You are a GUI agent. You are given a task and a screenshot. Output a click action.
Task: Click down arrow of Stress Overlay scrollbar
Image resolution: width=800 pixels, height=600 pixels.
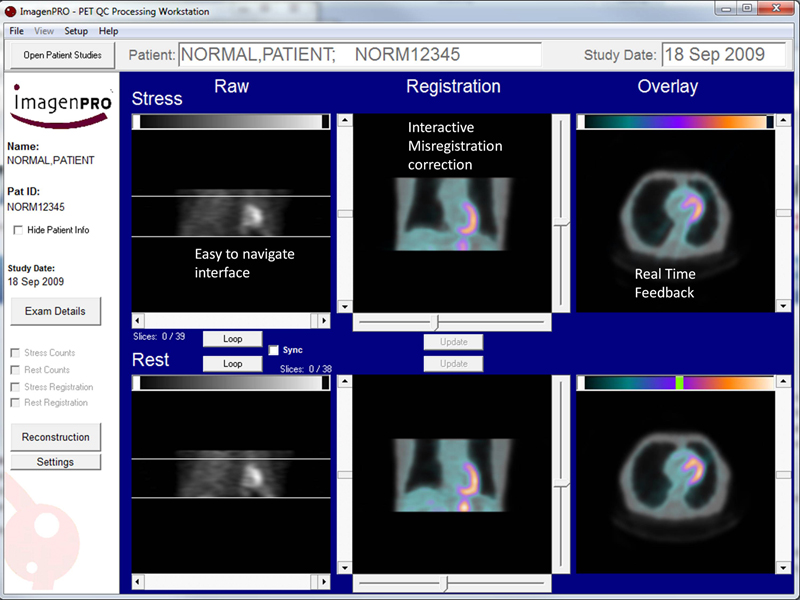pyautogui.click(x=783, y=306)
